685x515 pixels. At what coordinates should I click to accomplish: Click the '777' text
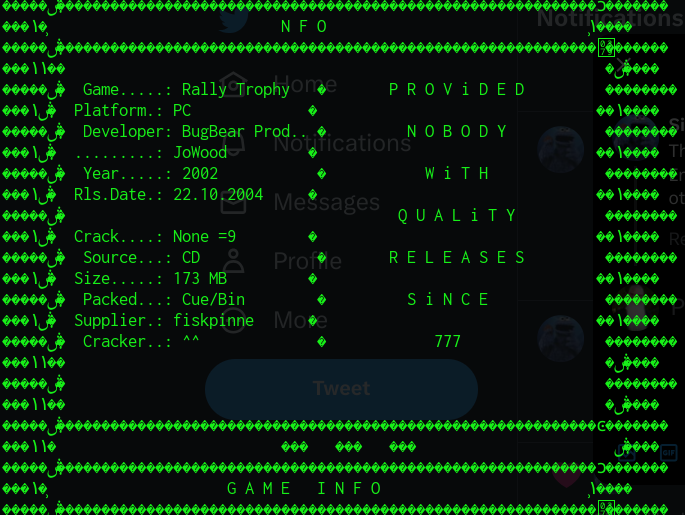[448, 341]
